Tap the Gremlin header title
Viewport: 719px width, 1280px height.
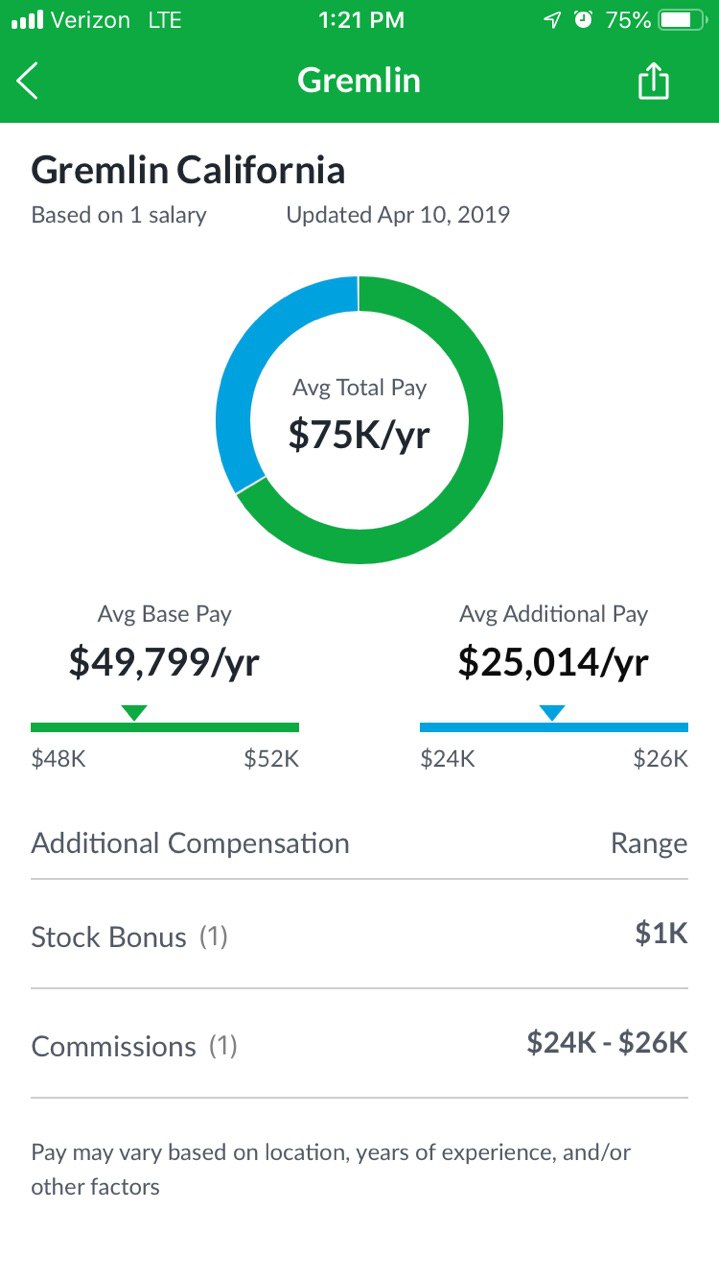tap(359, 80)
